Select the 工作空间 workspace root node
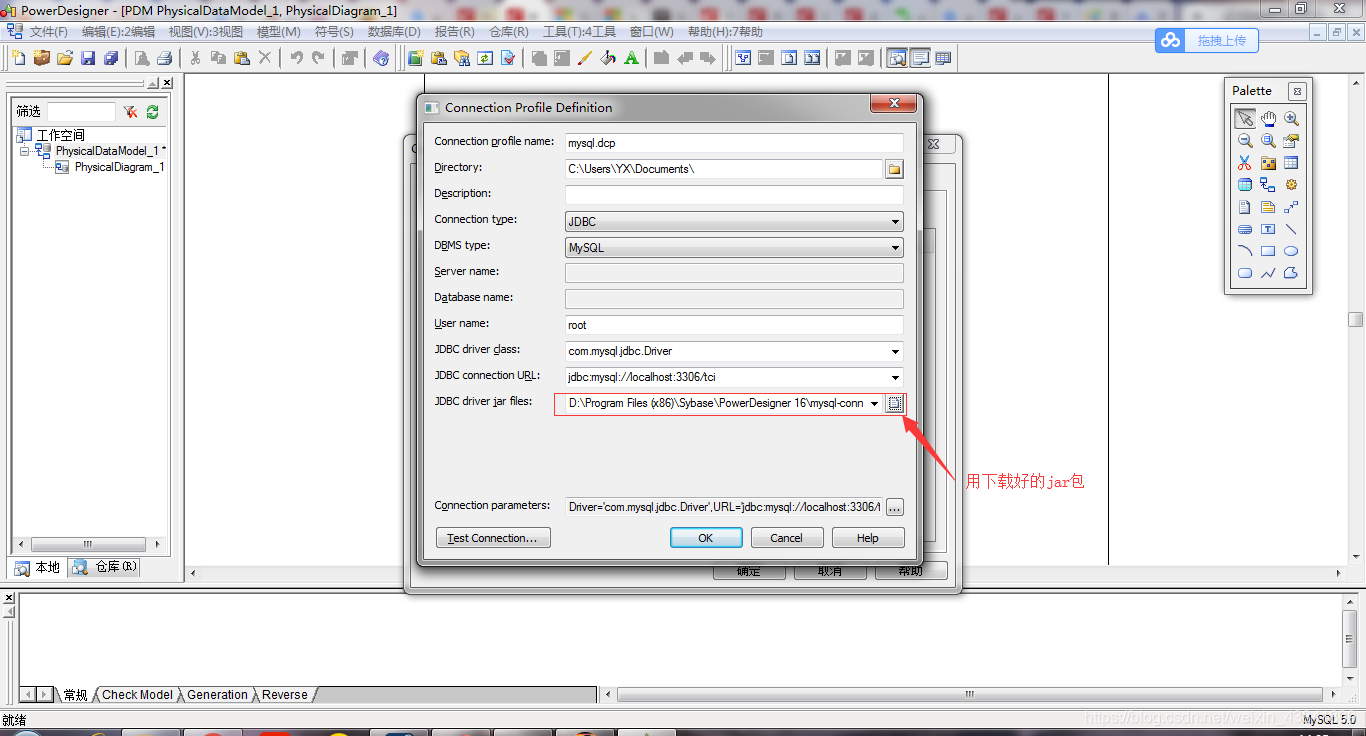The height and width of the screenshot is (736, 1366). (x=61, y=135)
